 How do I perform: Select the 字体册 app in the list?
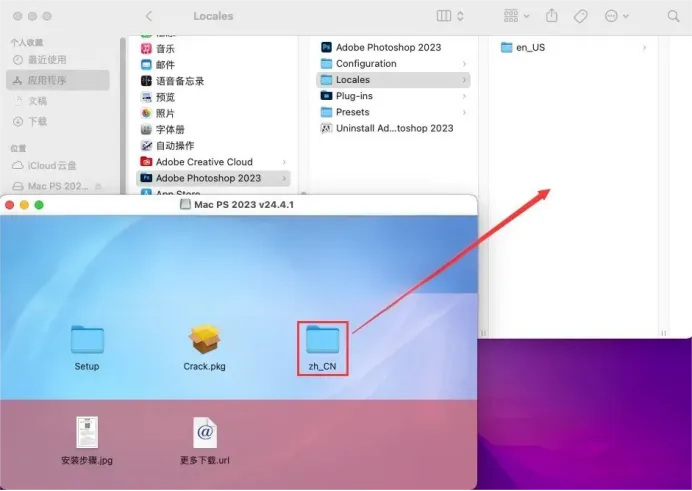213,130
